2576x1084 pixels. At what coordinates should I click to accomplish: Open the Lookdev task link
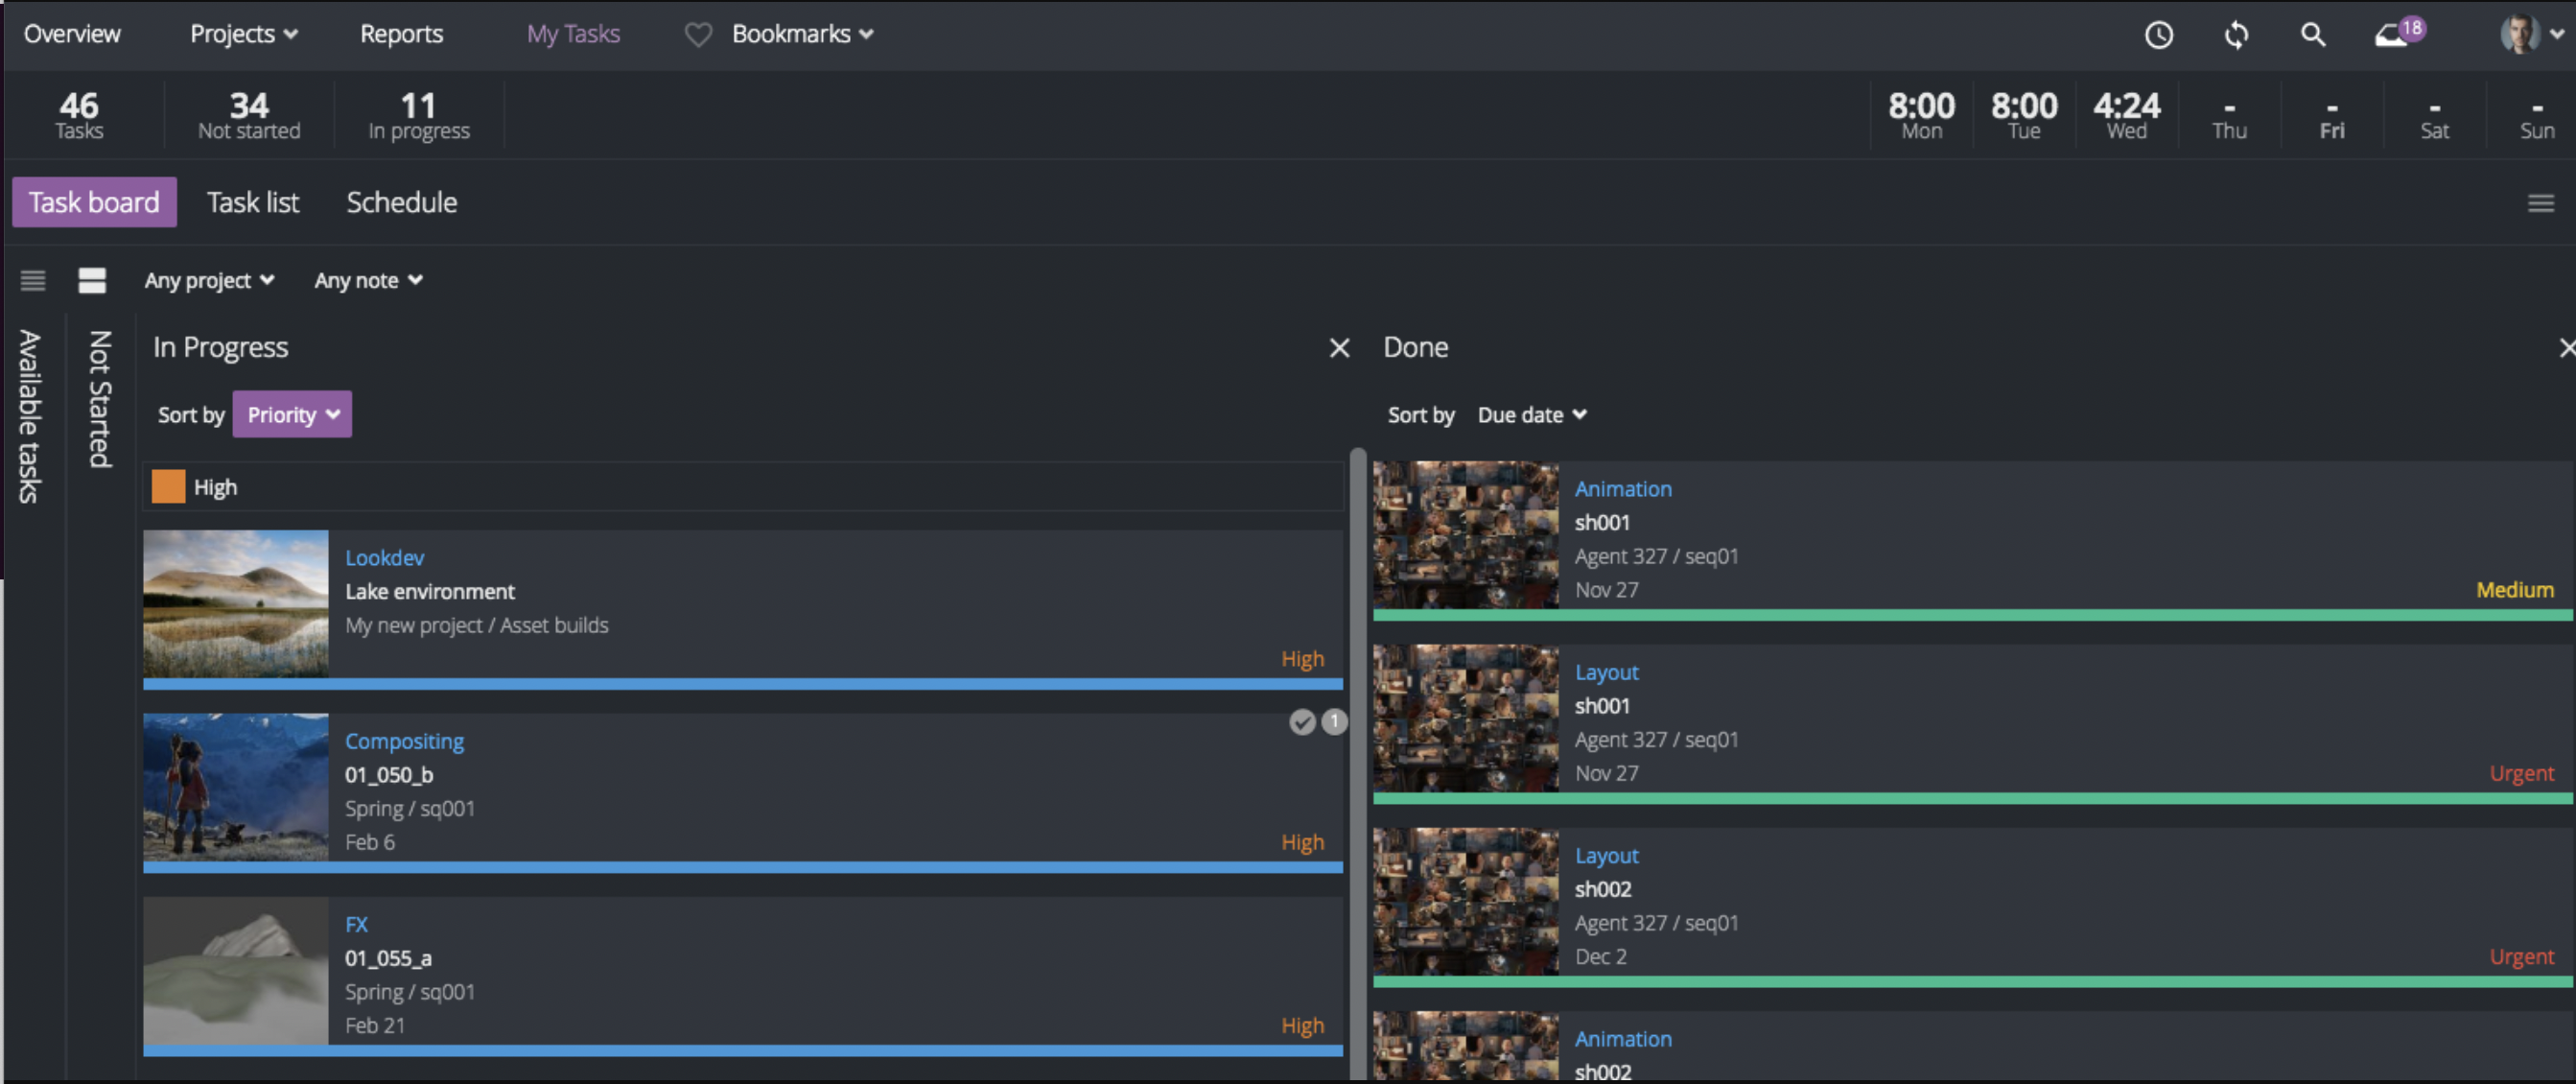click(384, 557)
